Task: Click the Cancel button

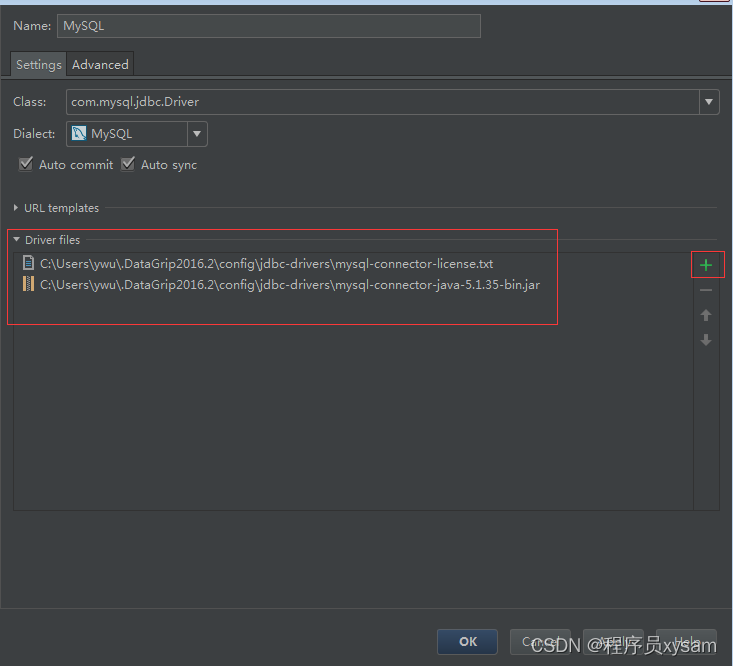Action: point(540,642)
